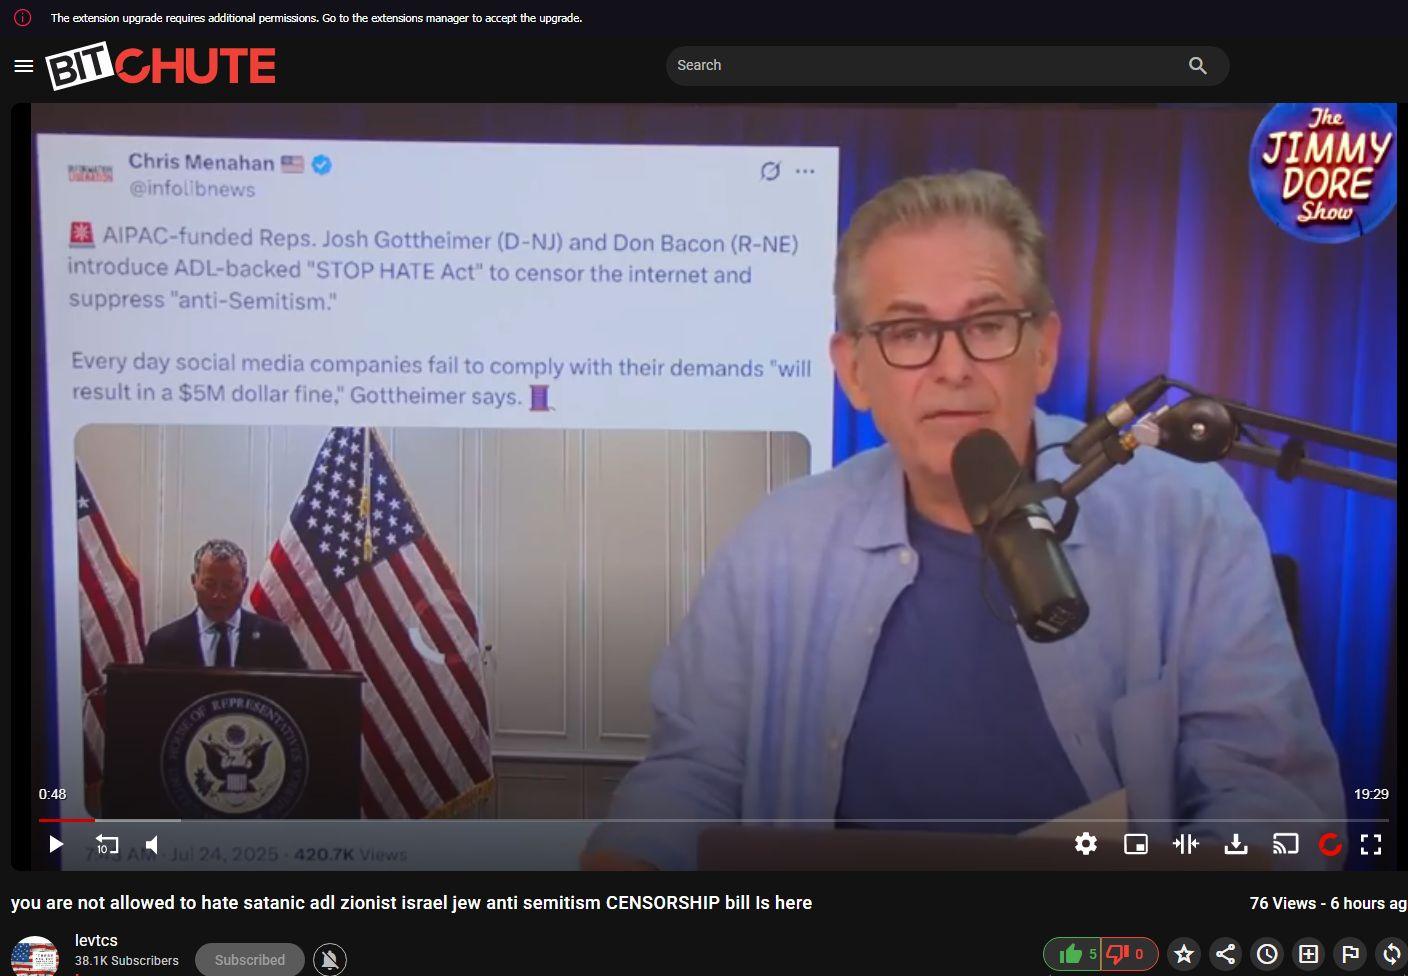Image resolution: width=1408 pixels, height=976 pixels.
Task: Like the video with thumbs up
Action: point(1072,954)
